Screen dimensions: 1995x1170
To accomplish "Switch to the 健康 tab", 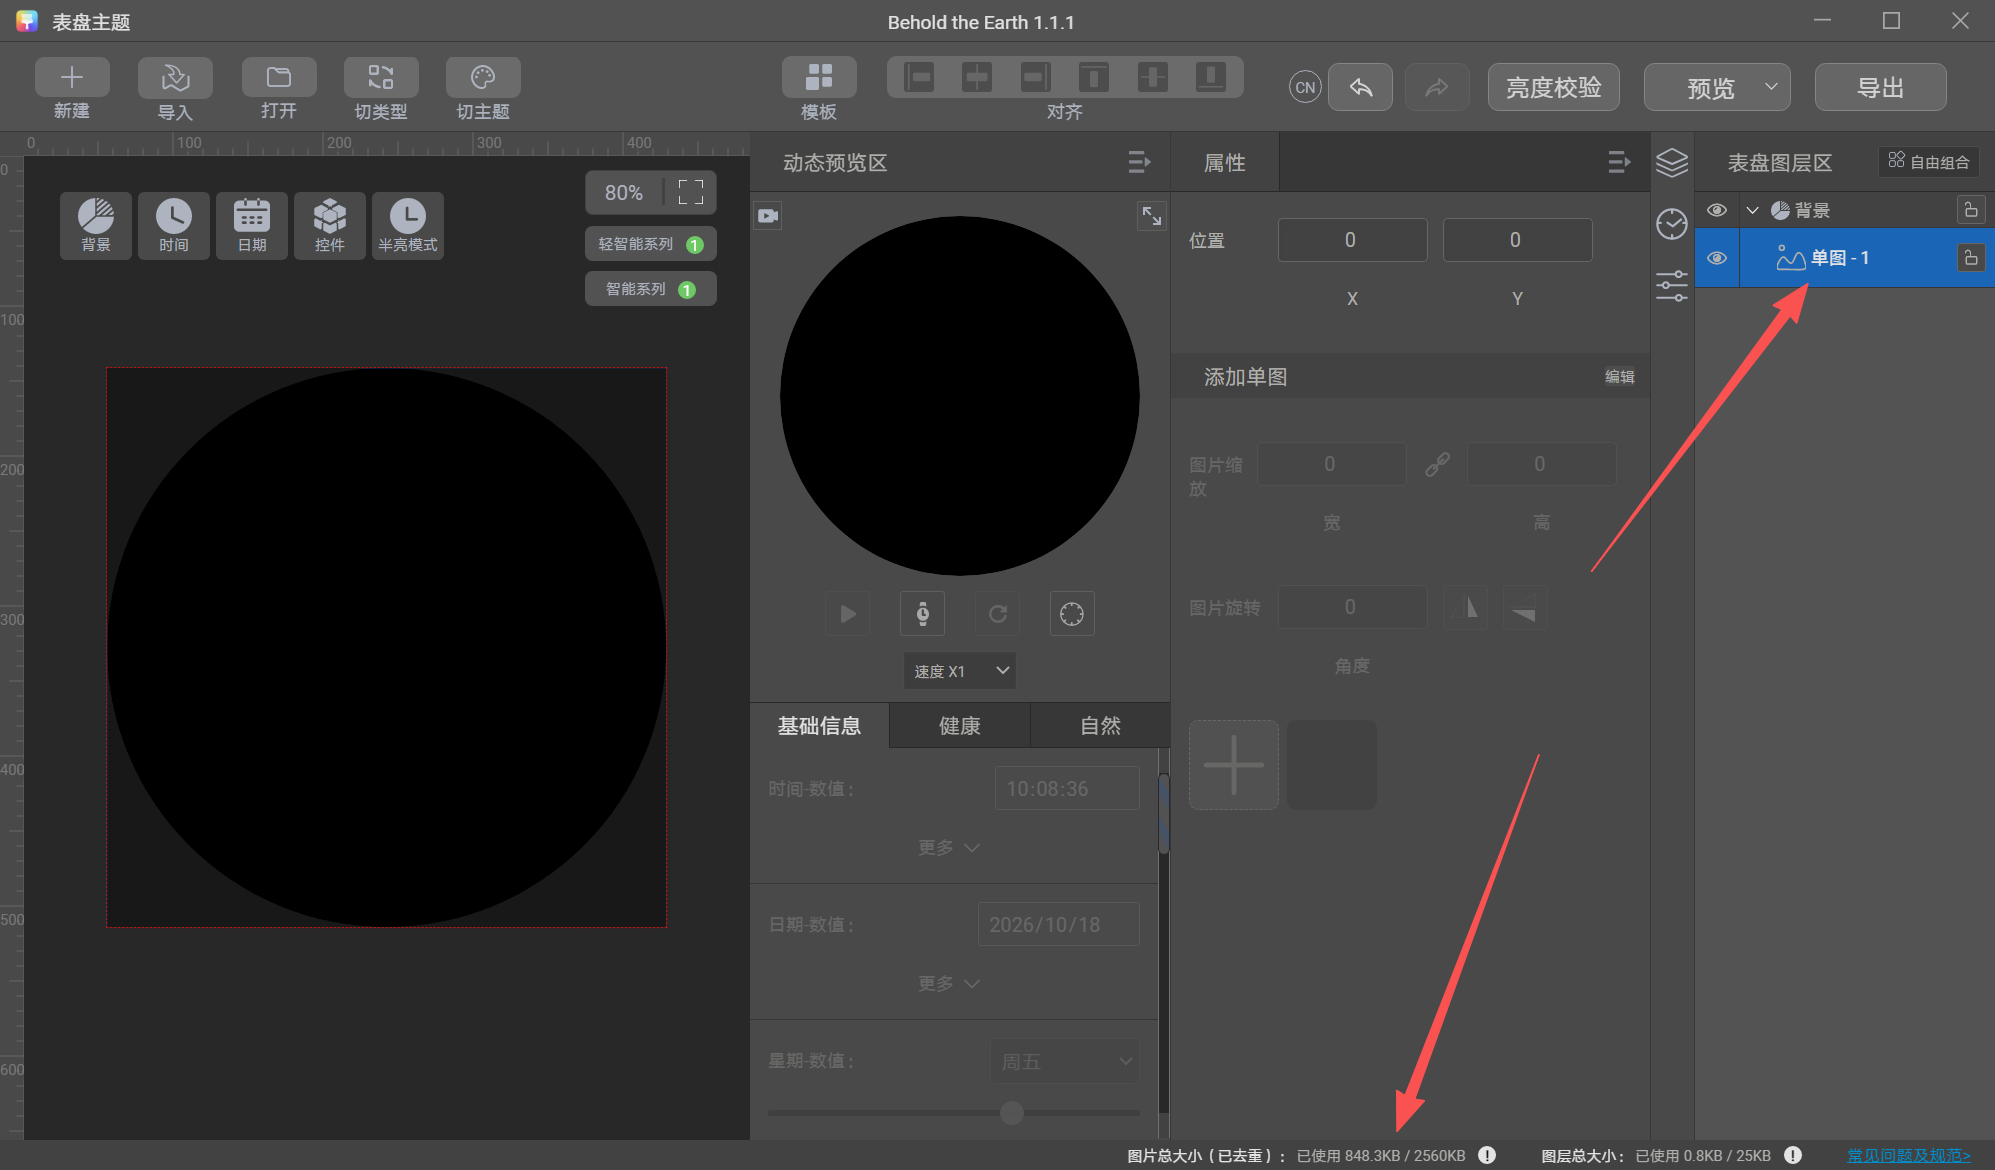I will point(959,726).
